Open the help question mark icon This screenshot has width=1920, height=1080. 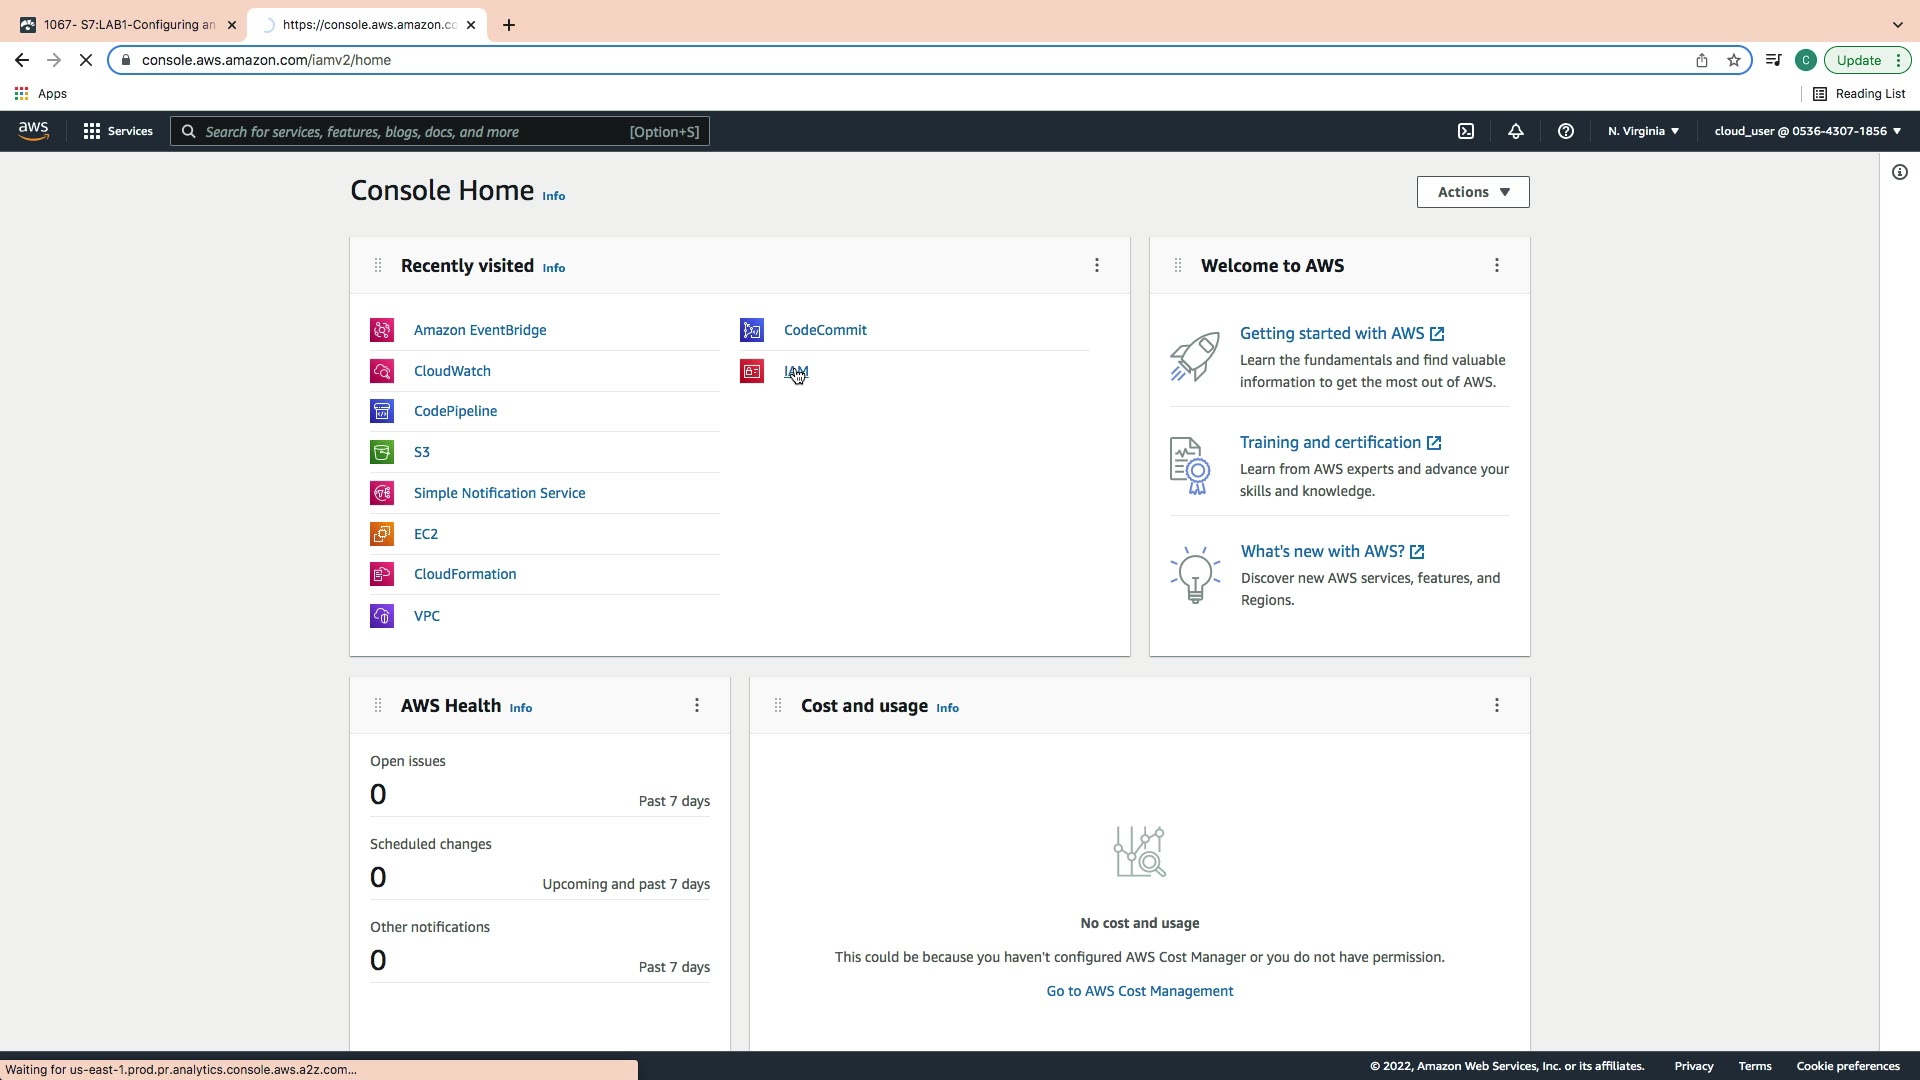tap(1566, 131)
